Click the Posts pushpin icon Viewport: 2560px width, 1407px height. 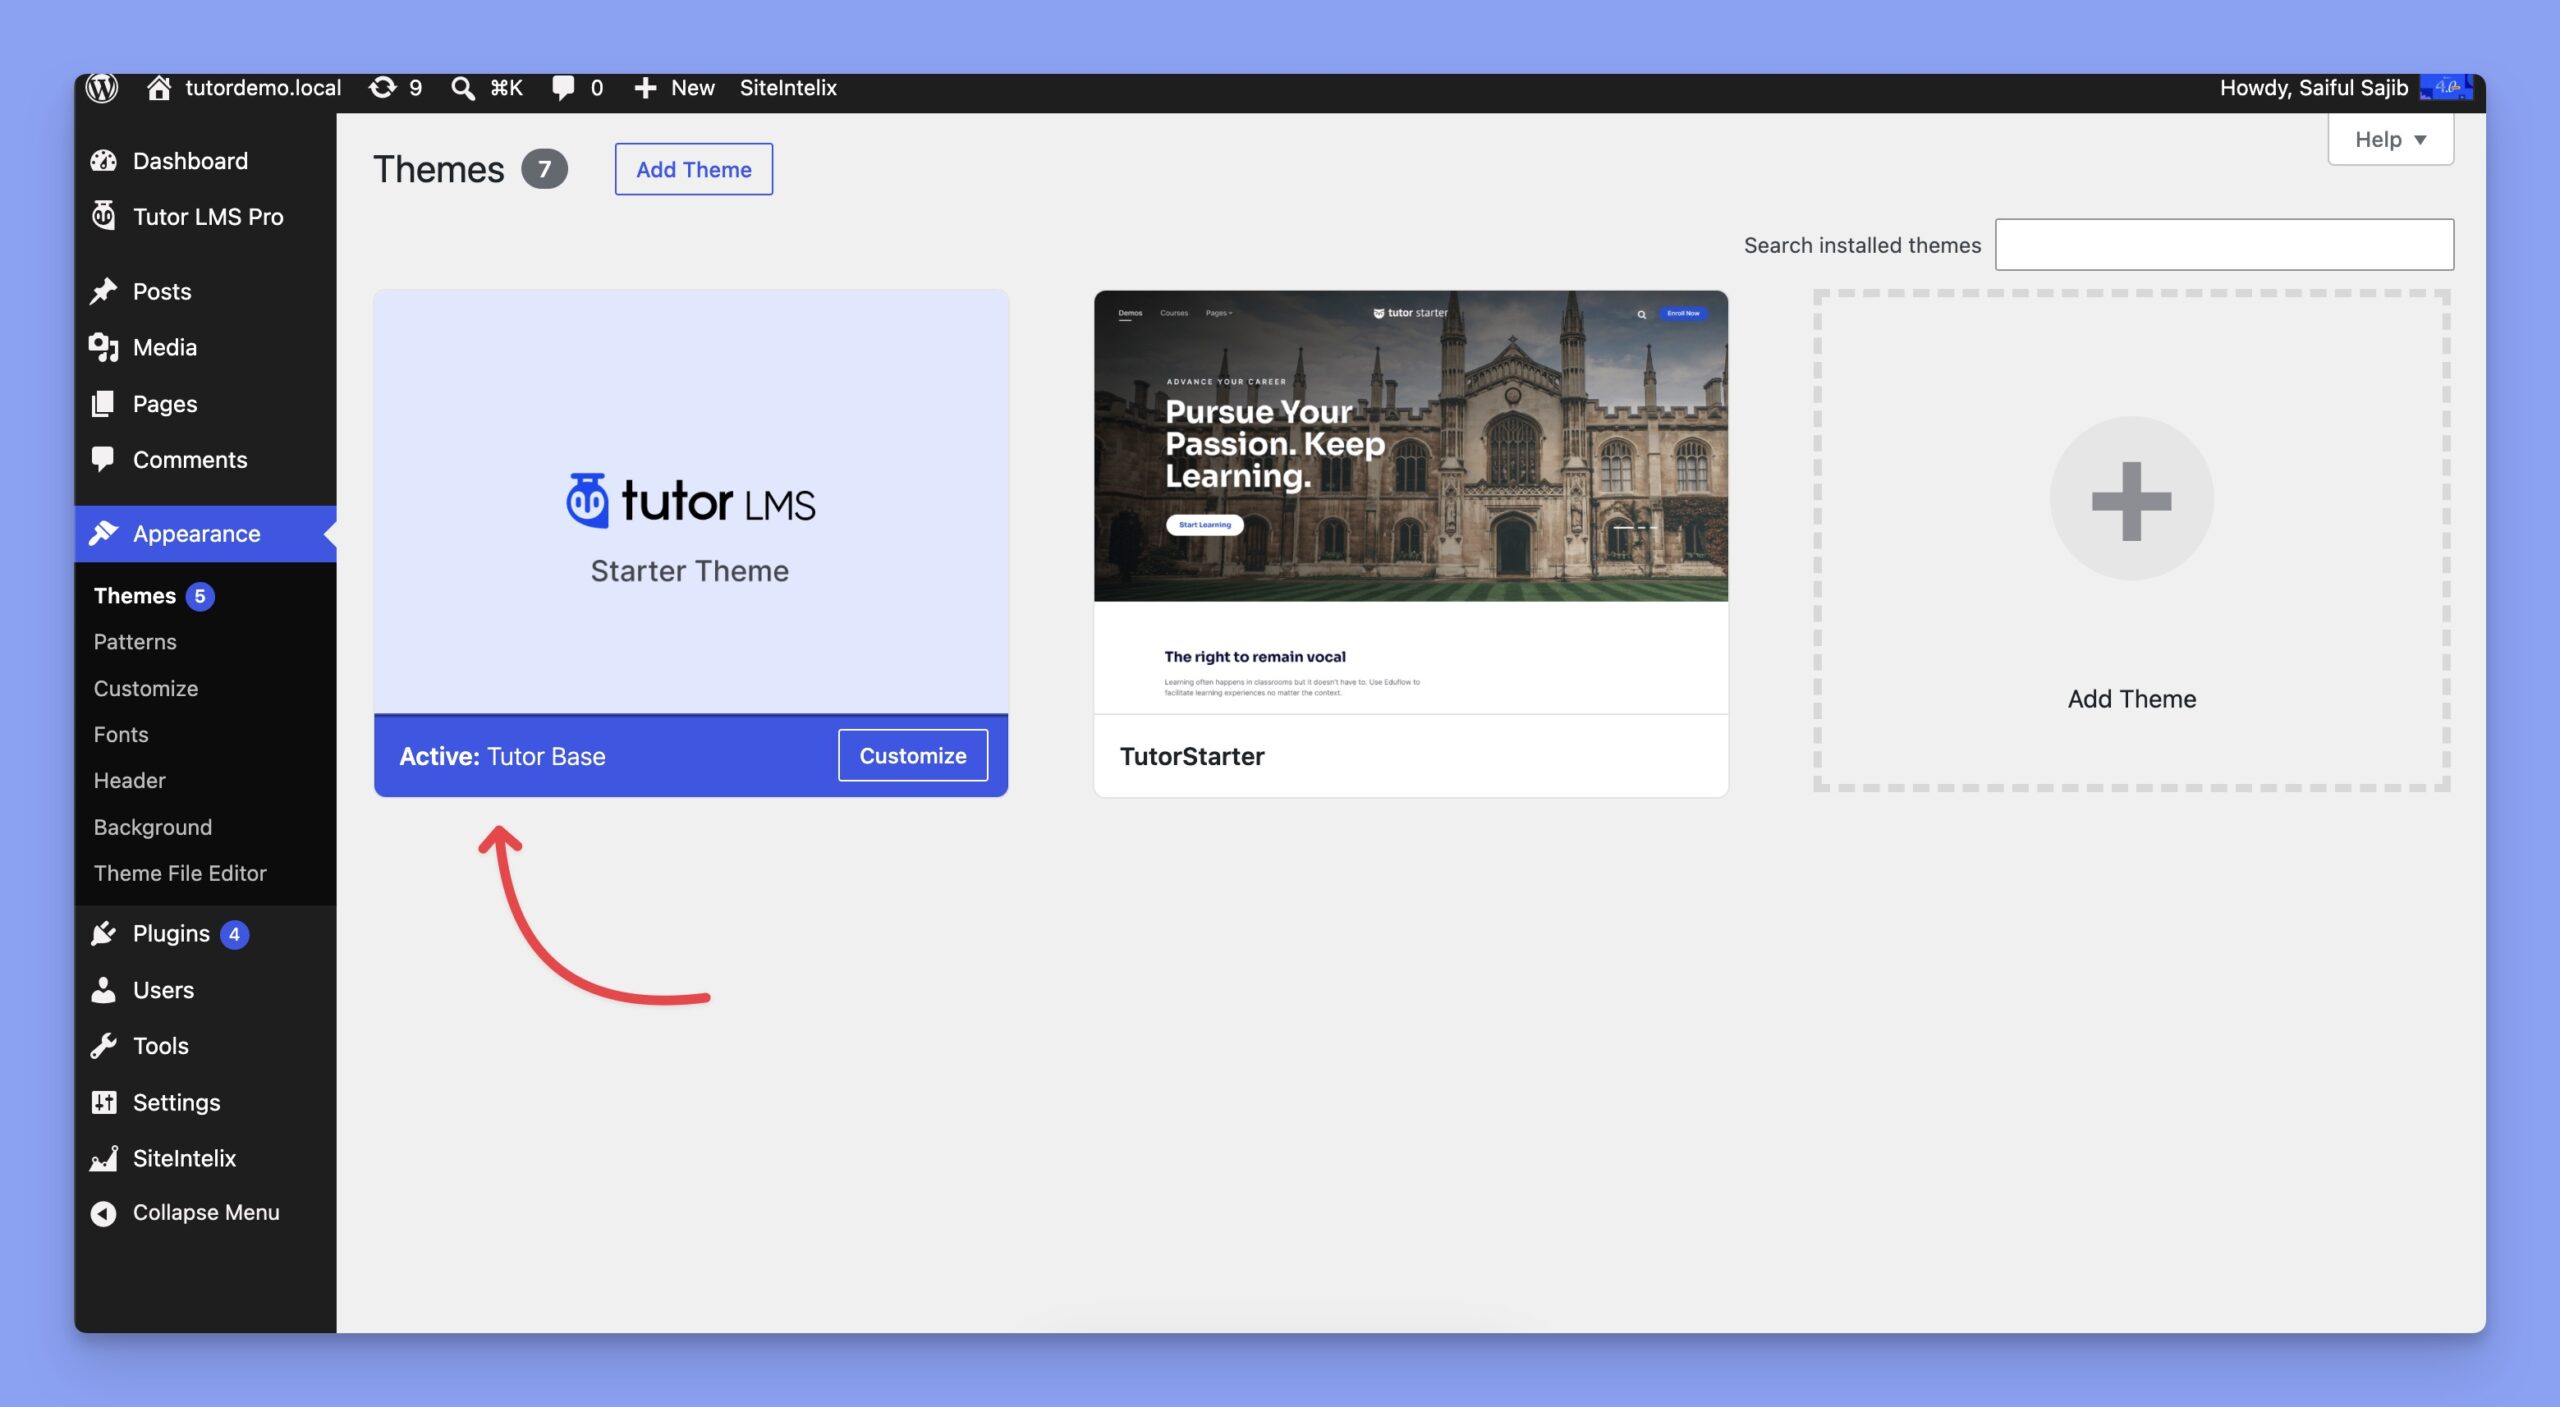[x=104, y=291]
